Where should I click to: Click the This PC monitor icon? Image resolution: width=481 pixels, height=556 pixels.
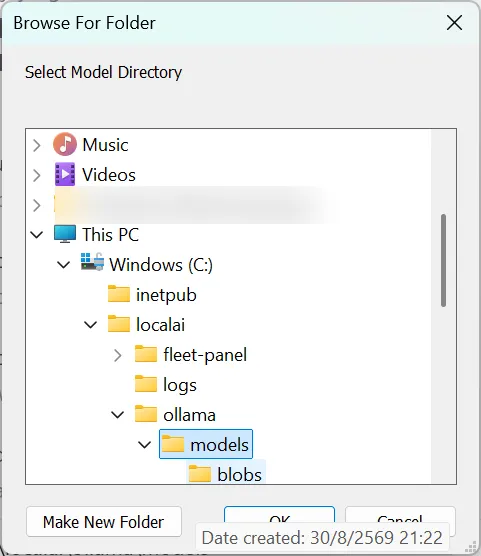point(65,234)
